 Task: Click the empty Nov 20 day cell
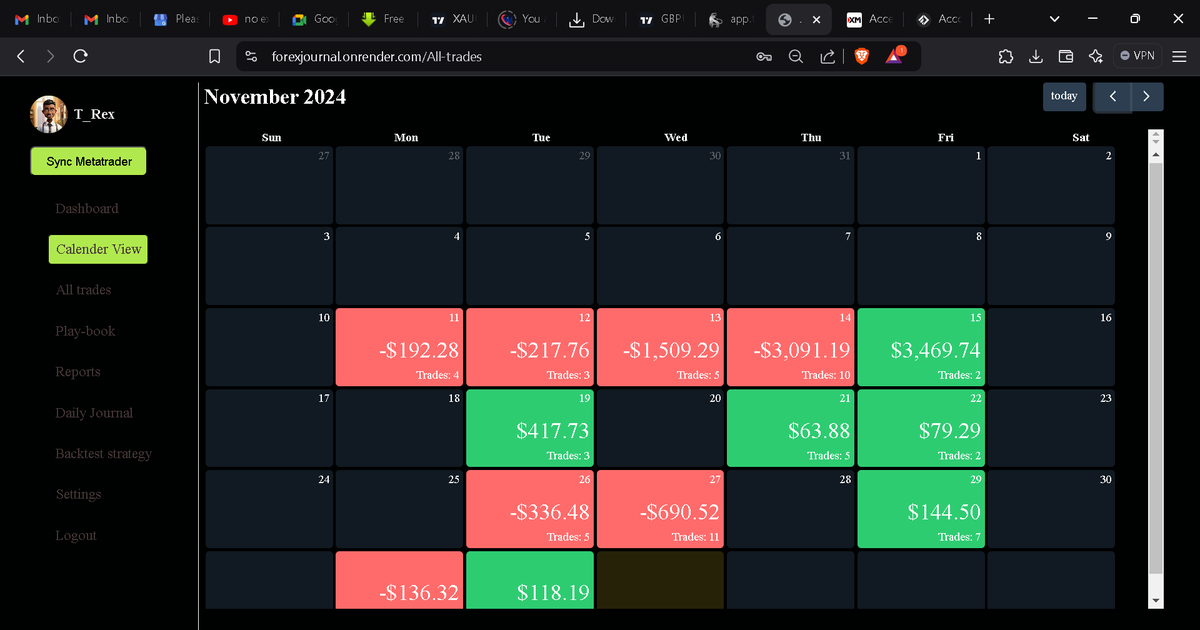[x=660, y=428]
